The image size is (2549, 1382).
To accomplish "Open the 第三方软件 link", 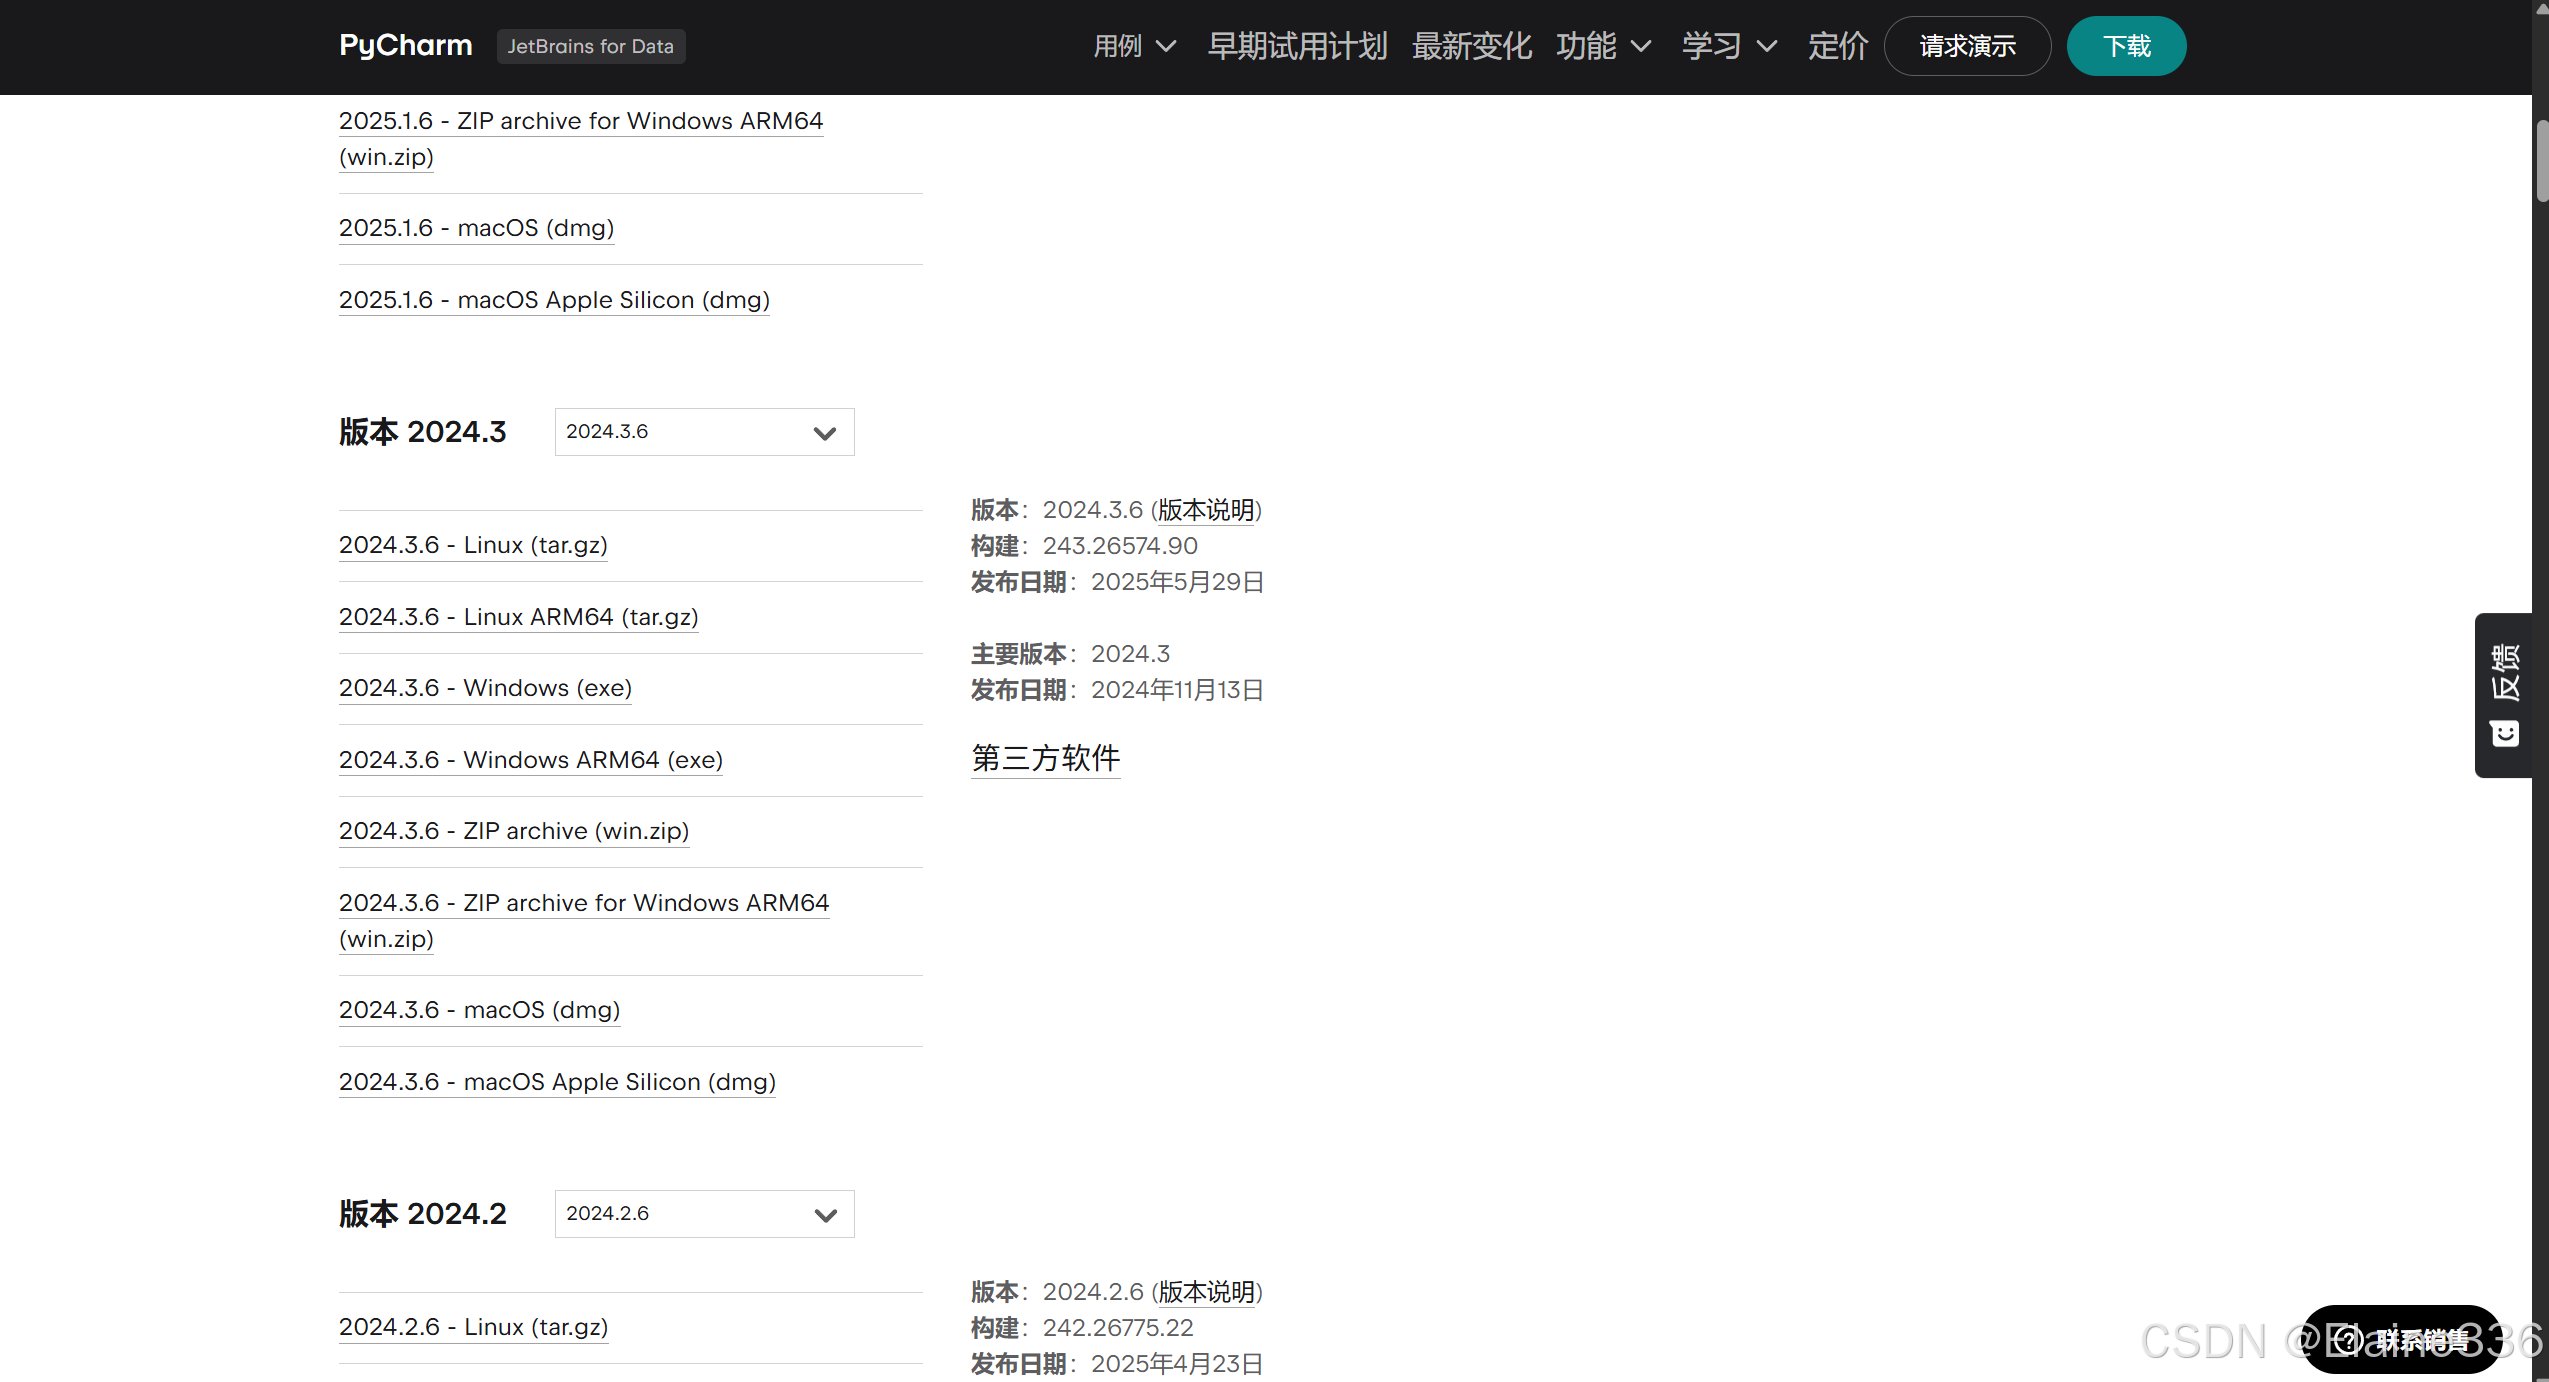I will pyautogui.click(x=1045, y=758).
